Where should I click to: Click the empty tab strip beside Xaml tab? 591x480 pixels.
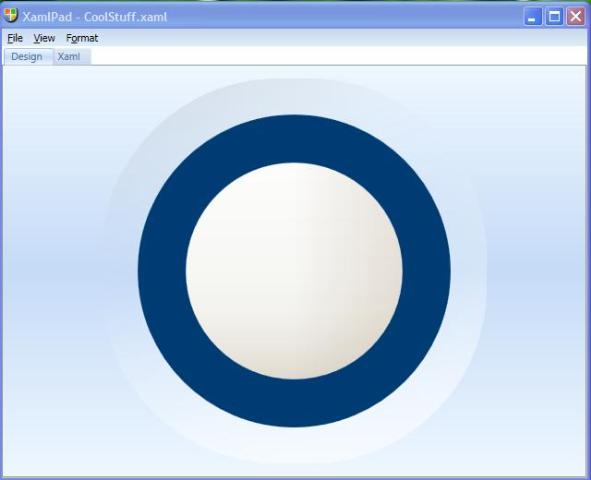pos(338,57)
